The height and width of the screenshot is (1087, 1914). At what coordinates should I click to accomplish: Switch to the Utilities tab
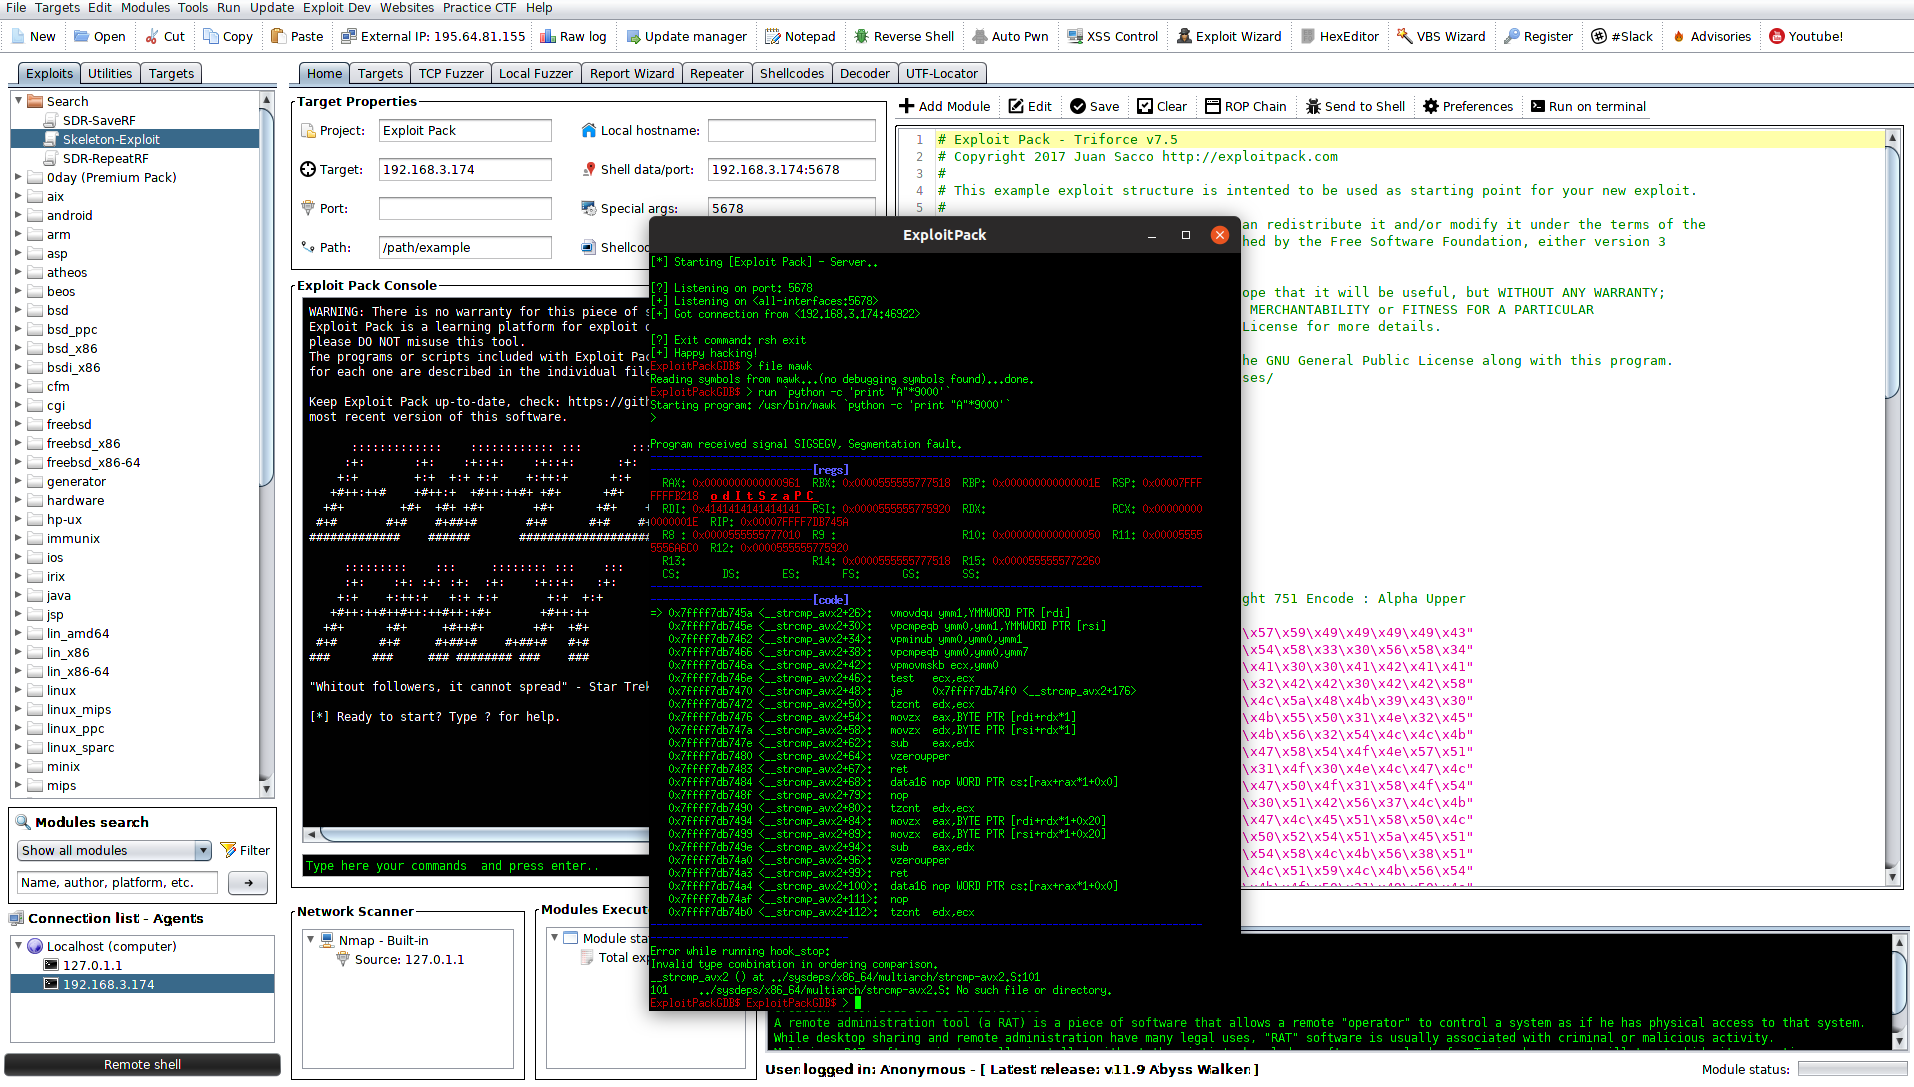pos(110,73)
